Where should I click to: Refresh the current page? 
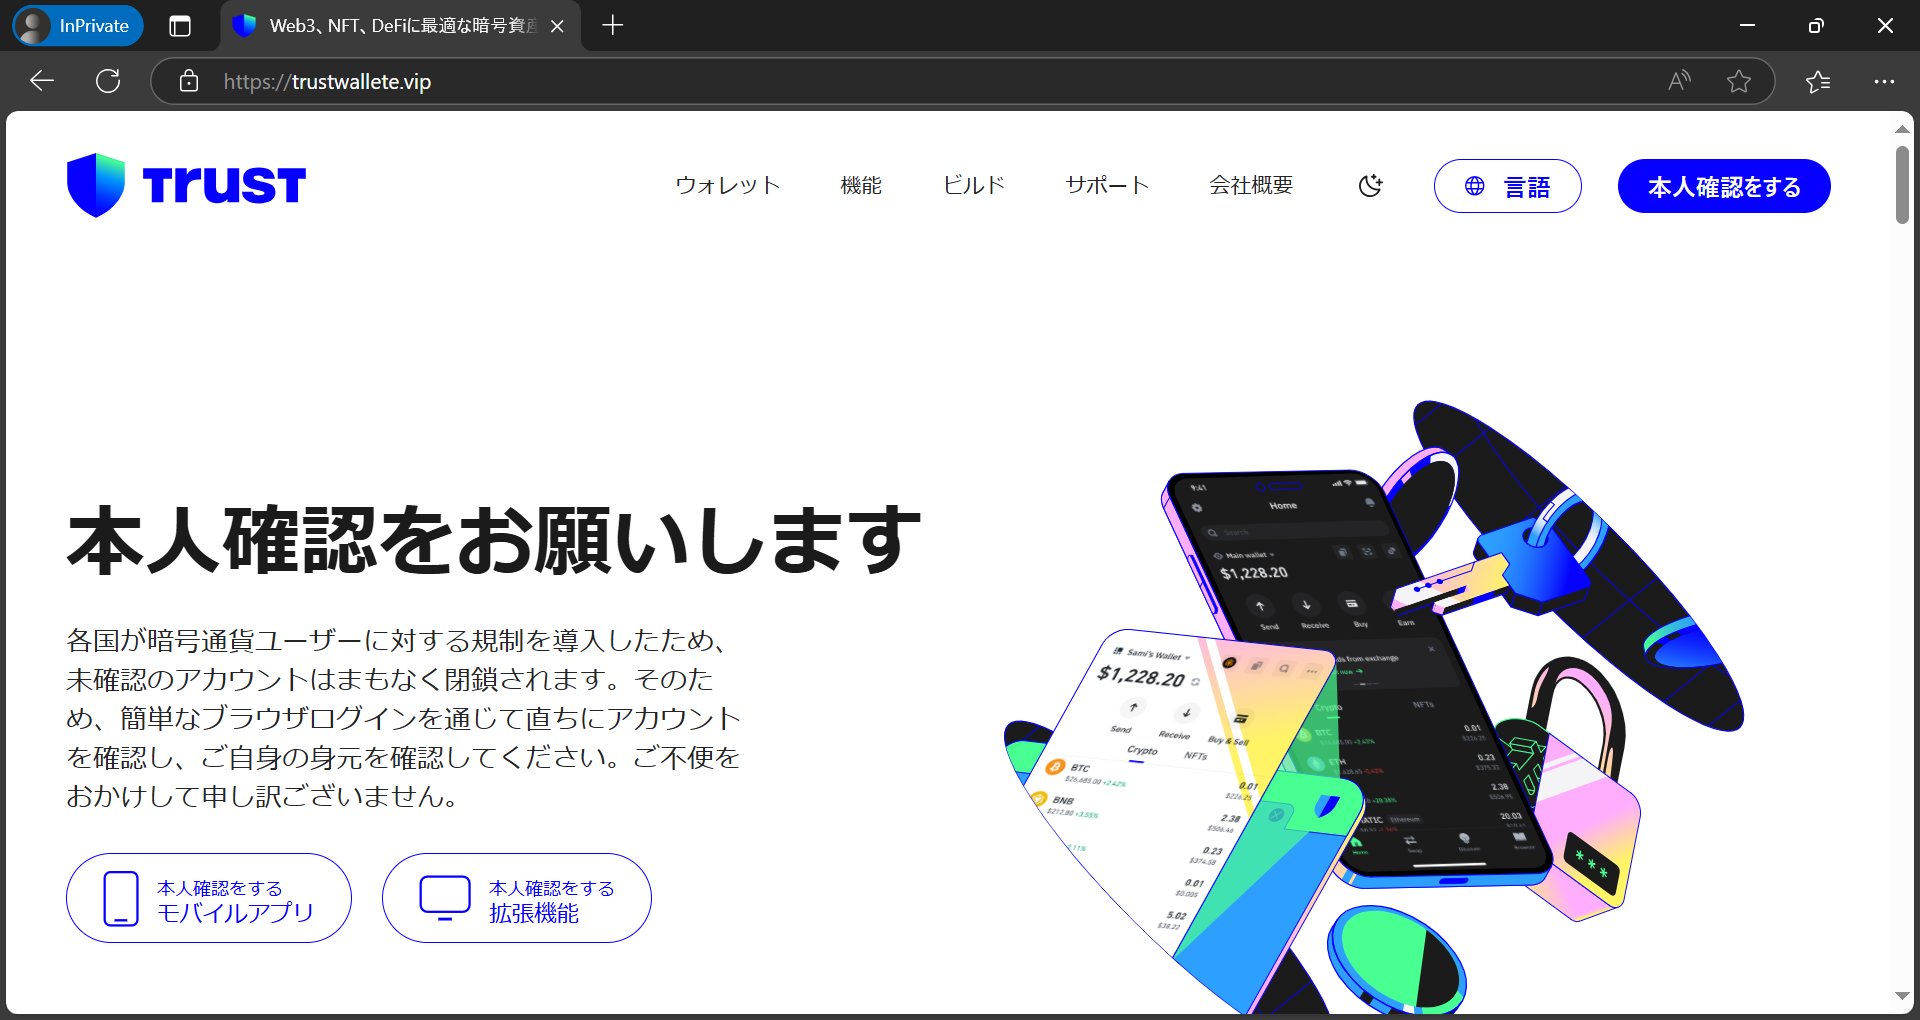pos(108,81)
